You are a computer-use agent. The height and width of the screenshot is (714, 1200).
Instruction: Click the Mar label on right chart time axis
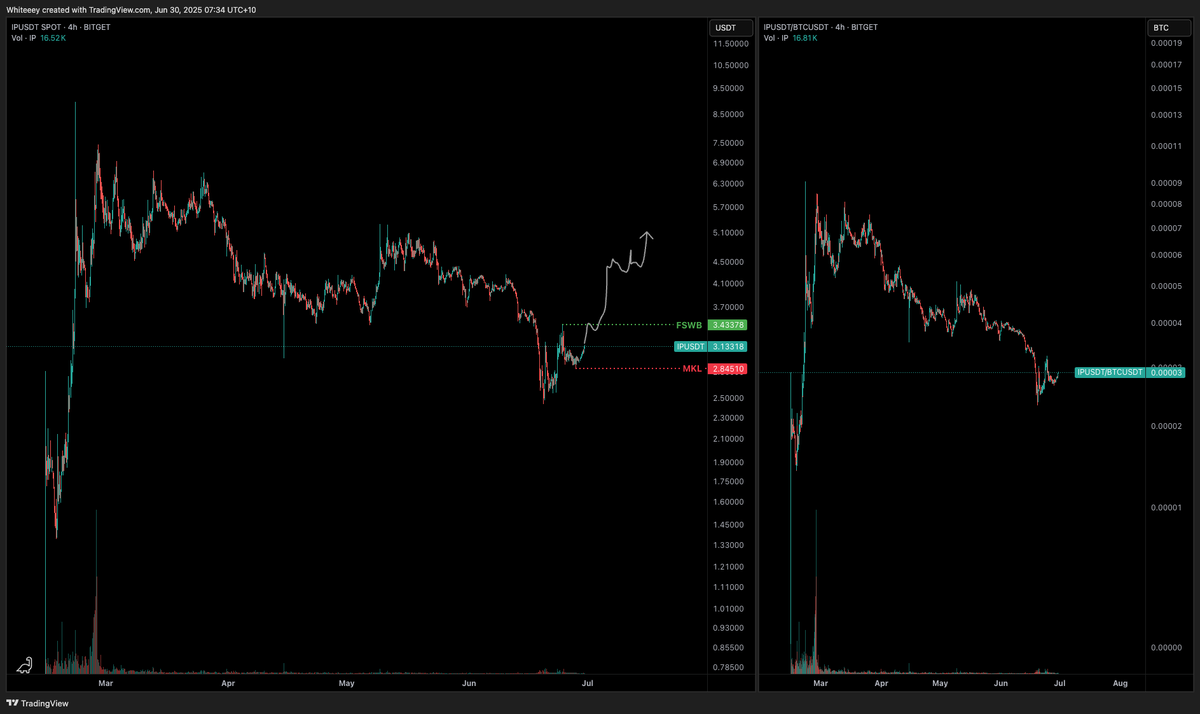[x=821, y=684]
